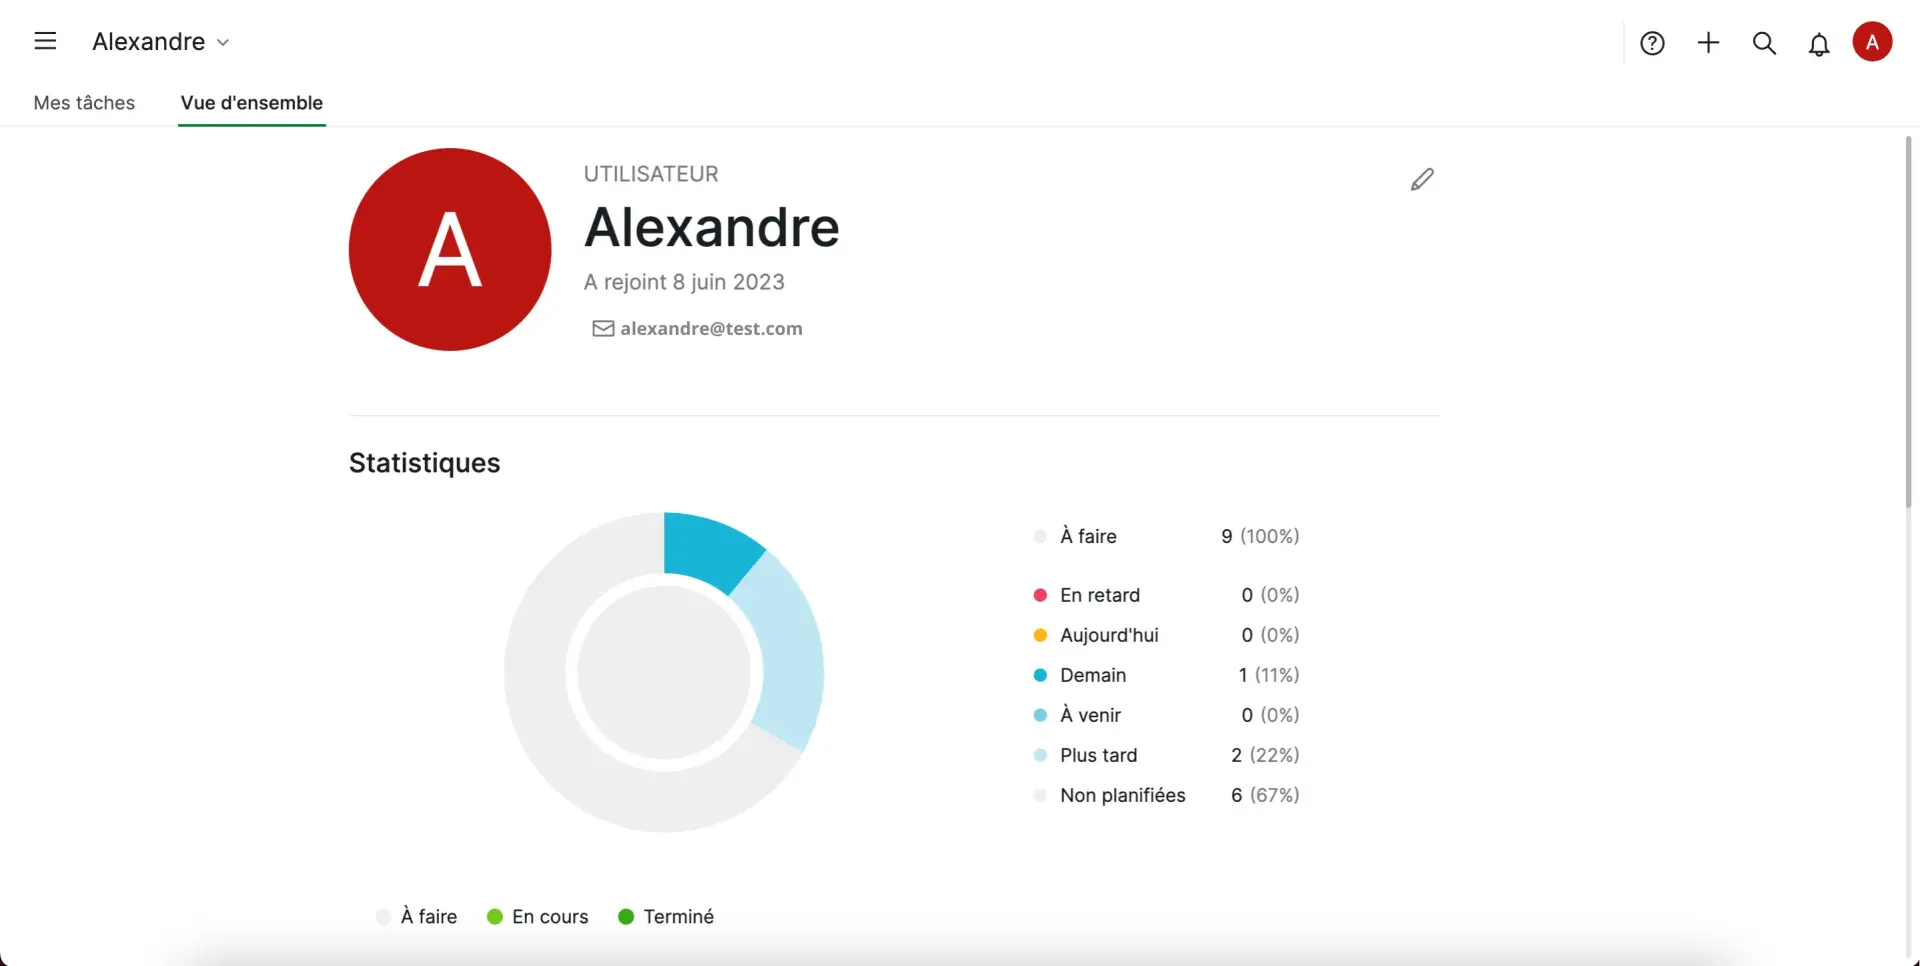Image resolution: width=1920 pixels, height=966 pixels.
Task: Select the Plus tard statistics row
Action: click(x=1166, y=755)
